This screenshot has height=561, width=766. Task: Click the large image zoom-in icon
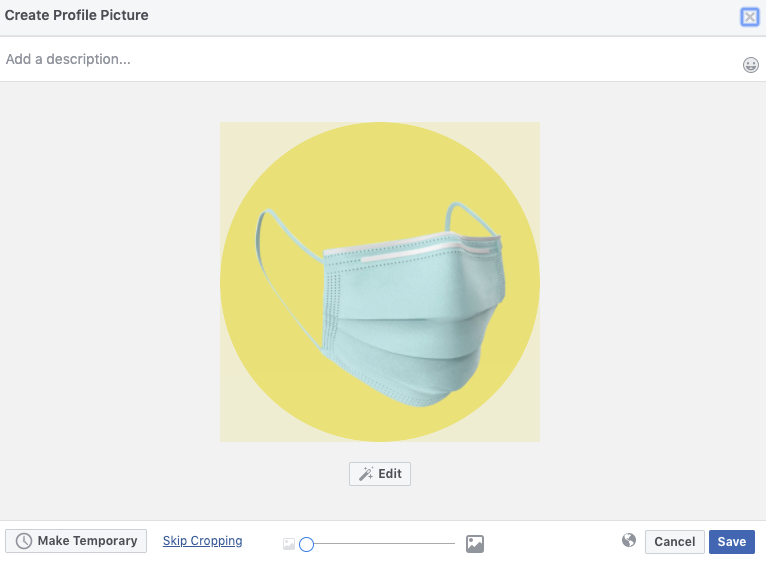pos(474,543)
